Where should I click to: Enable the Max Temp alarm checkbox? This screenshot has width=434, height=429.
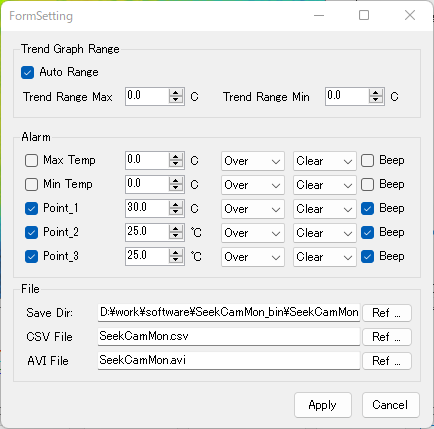[31, 160]
